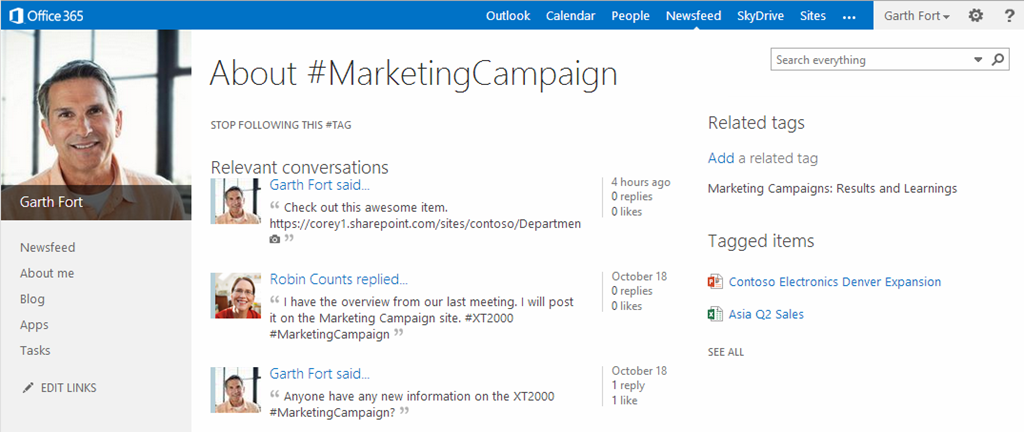The width and height of the screenshot is (1024, 432).
Task: Click the Garth Fort name caption on the photo
Action: click(x=51, y=202)
